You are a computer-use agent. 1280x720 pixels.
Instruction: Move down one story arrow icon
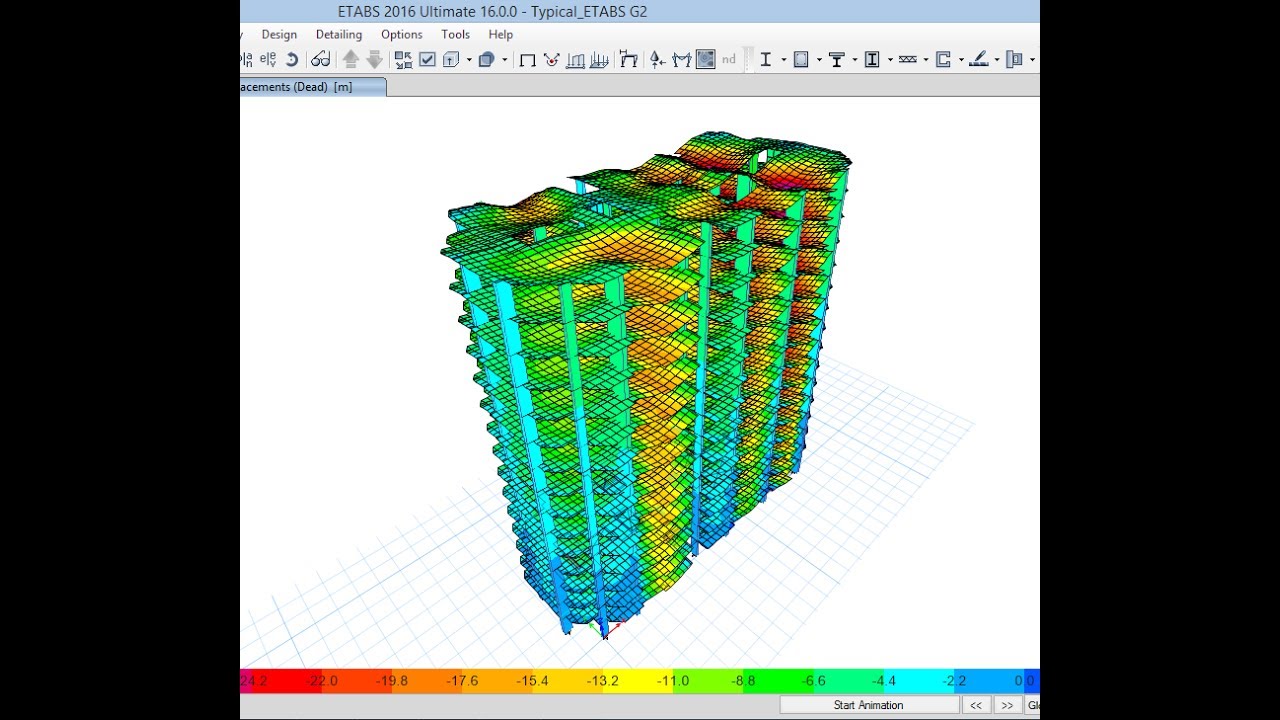374,60
